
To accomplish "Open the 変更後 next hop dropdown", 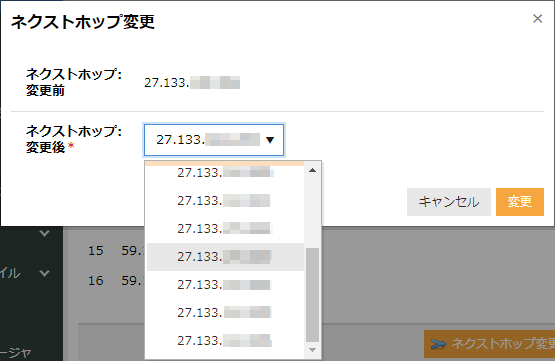I will [x=214, y=140].
